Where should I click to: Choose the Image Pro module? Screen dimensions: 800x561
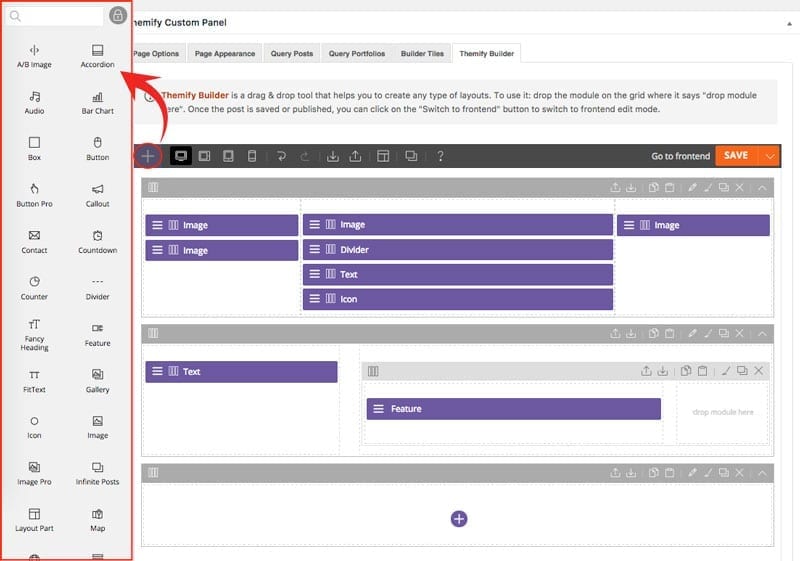[x=34, y=474]
